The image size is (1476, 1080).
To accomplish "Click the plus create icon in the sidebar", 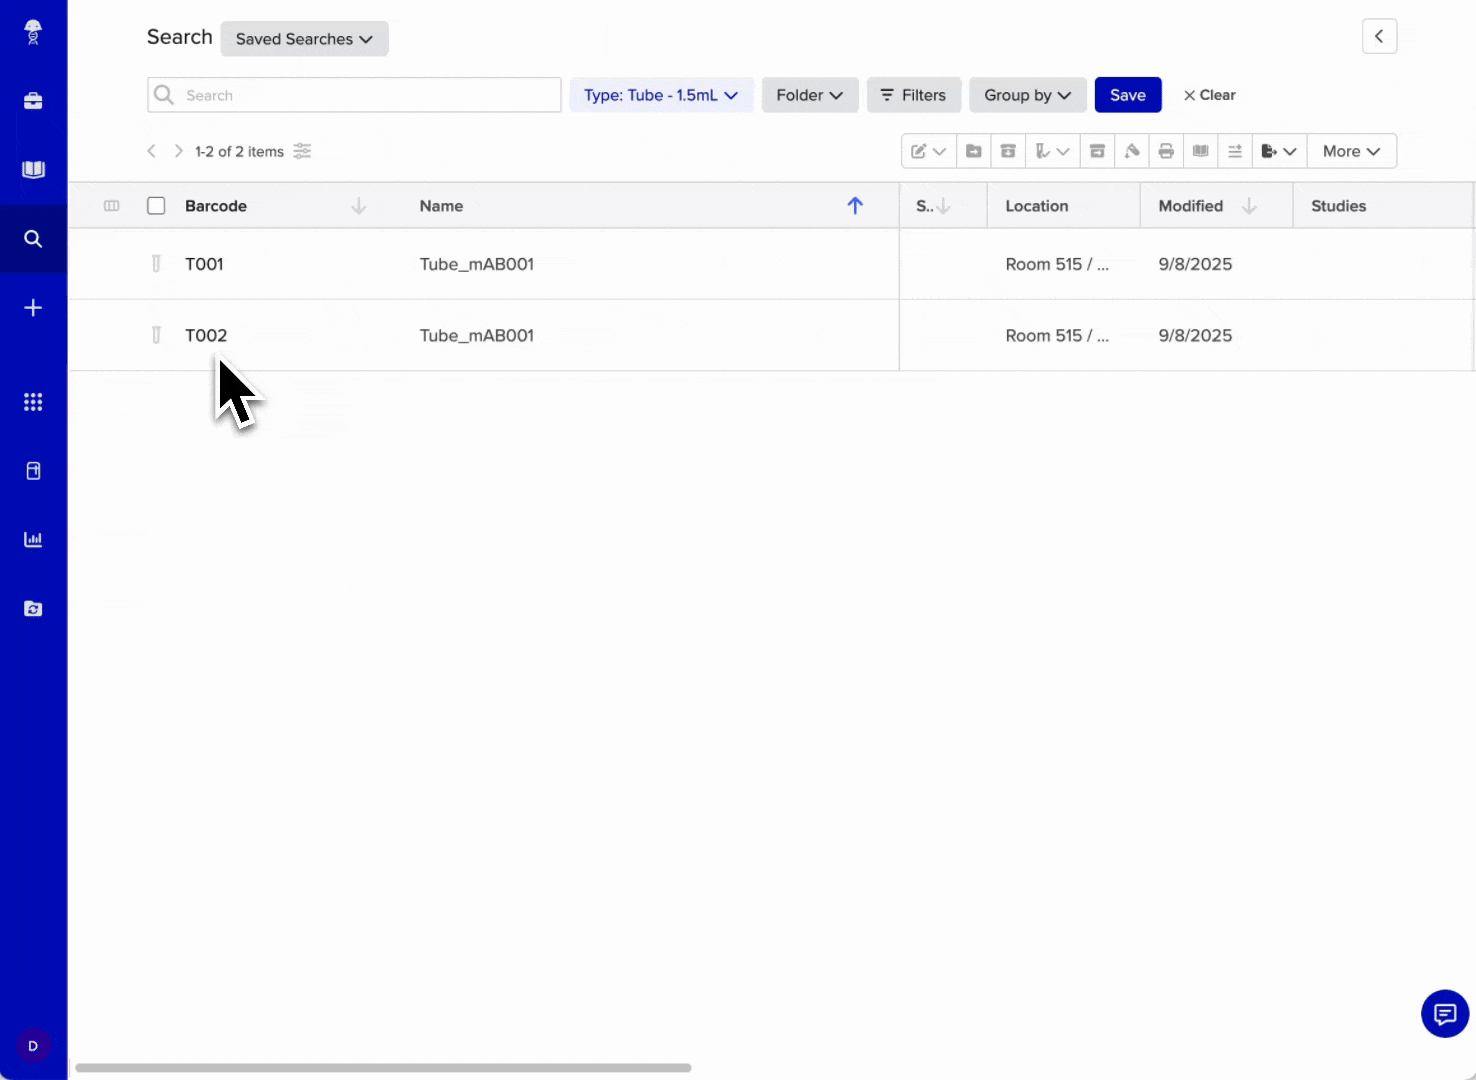I will (33, 308).
